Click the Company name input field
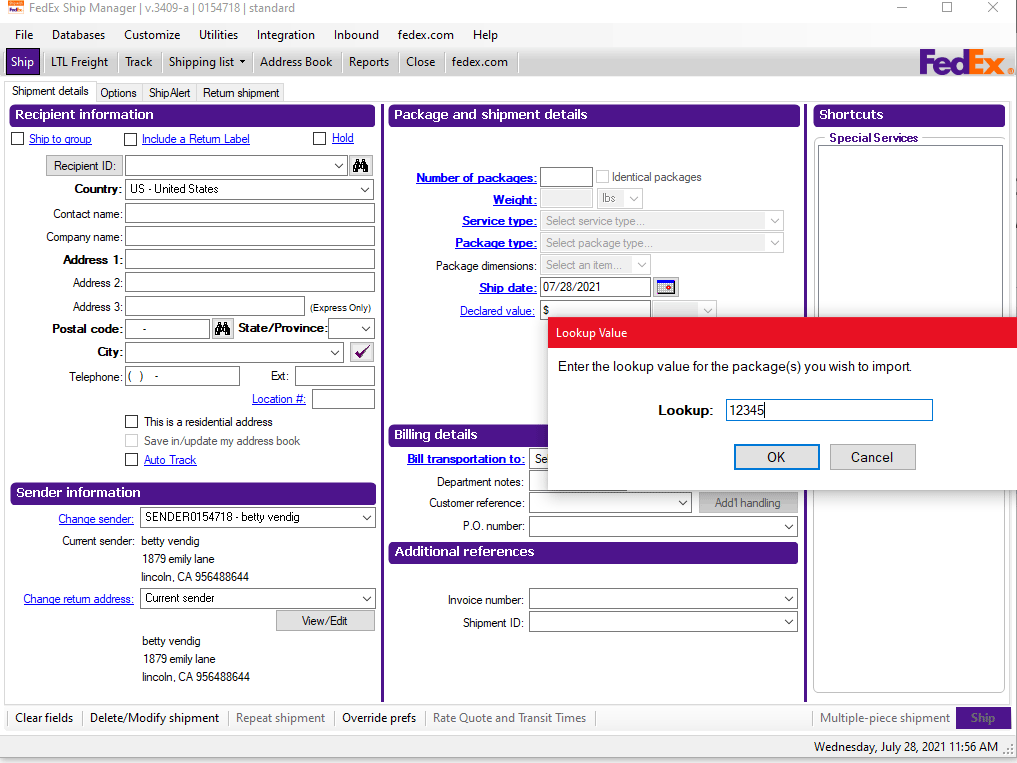This screenshot has width=1017, height=763. point(250,236)
